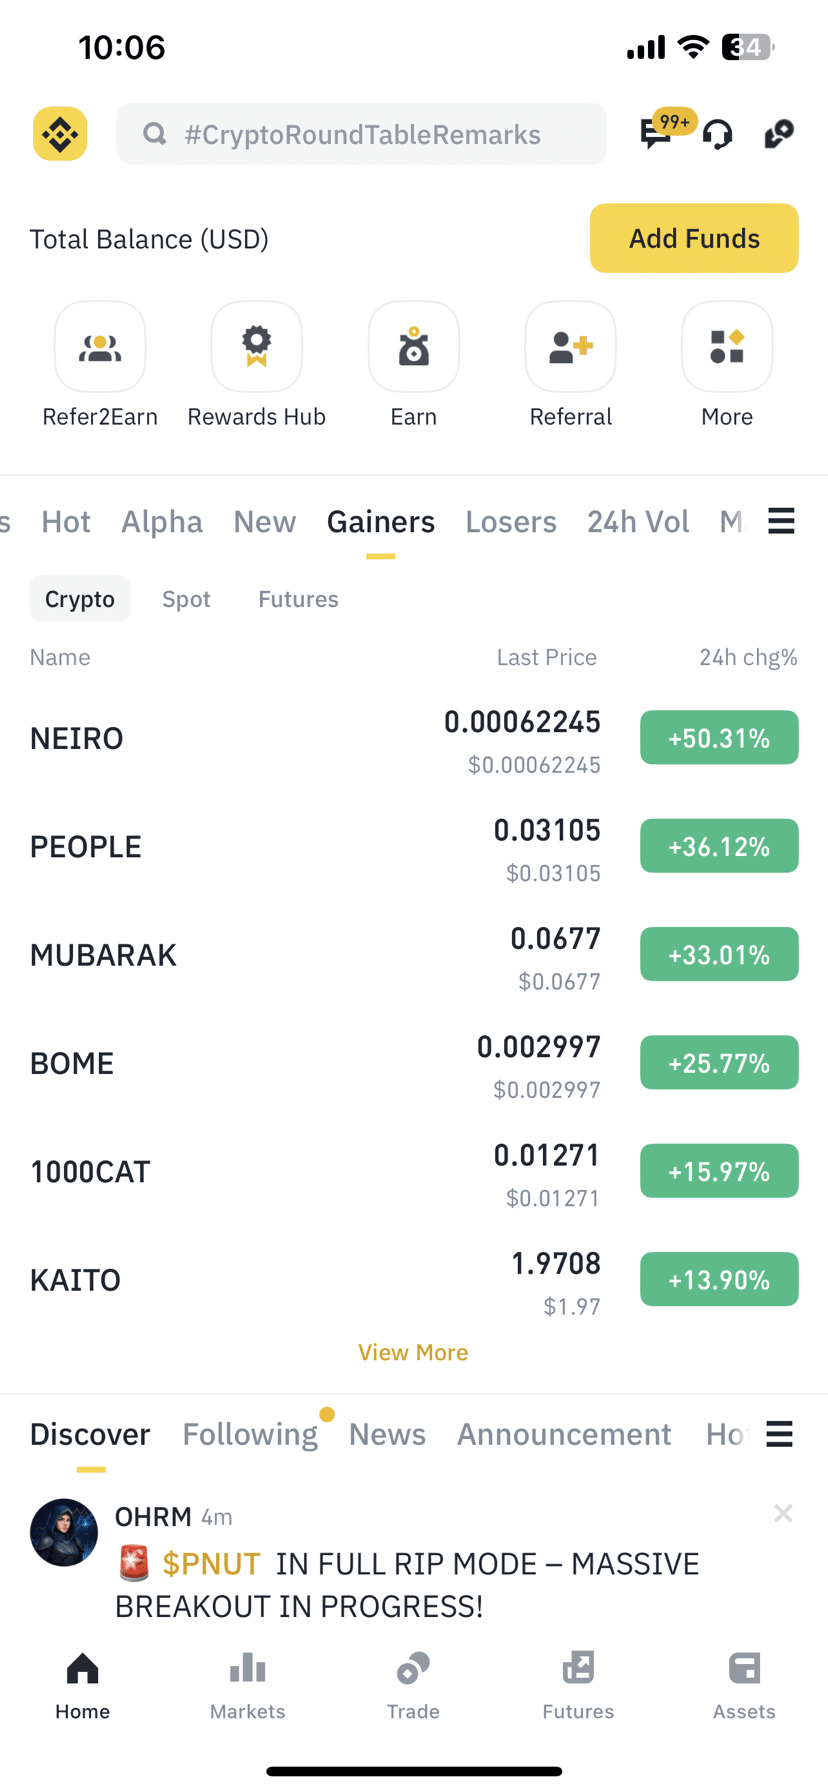Viewport: 828px width, 1792px height.
Task: Open the More shortcuts icon
Action: 727,347
